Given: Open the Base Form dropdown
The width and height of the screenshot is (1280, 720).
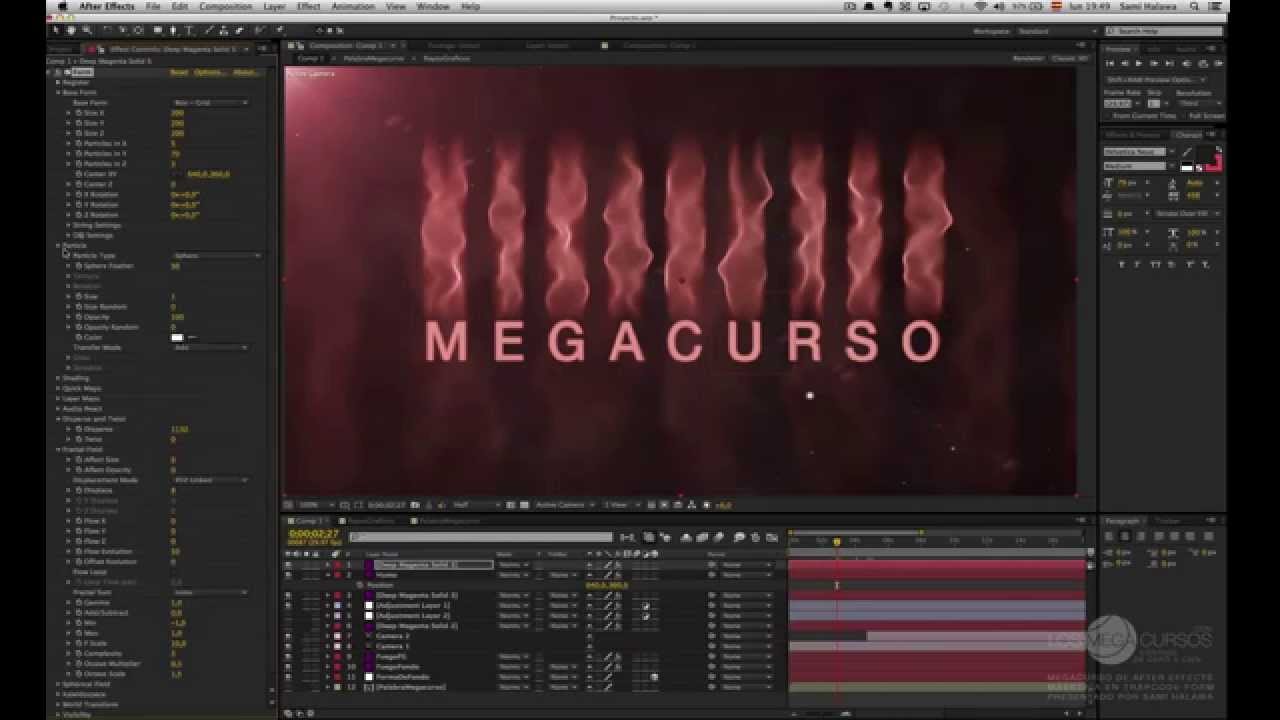Looking at the screenshot, I should [x=210, y=103].
